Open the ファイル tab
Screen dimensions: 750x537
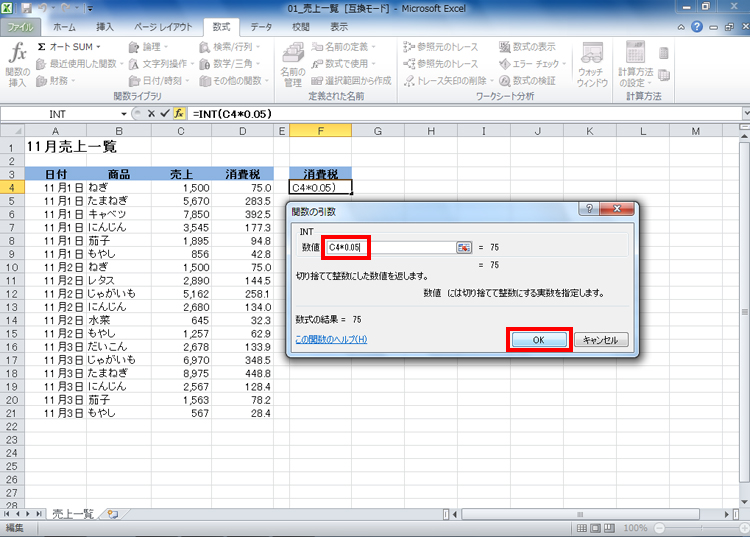pyautogui.click(x=21, y=27)
